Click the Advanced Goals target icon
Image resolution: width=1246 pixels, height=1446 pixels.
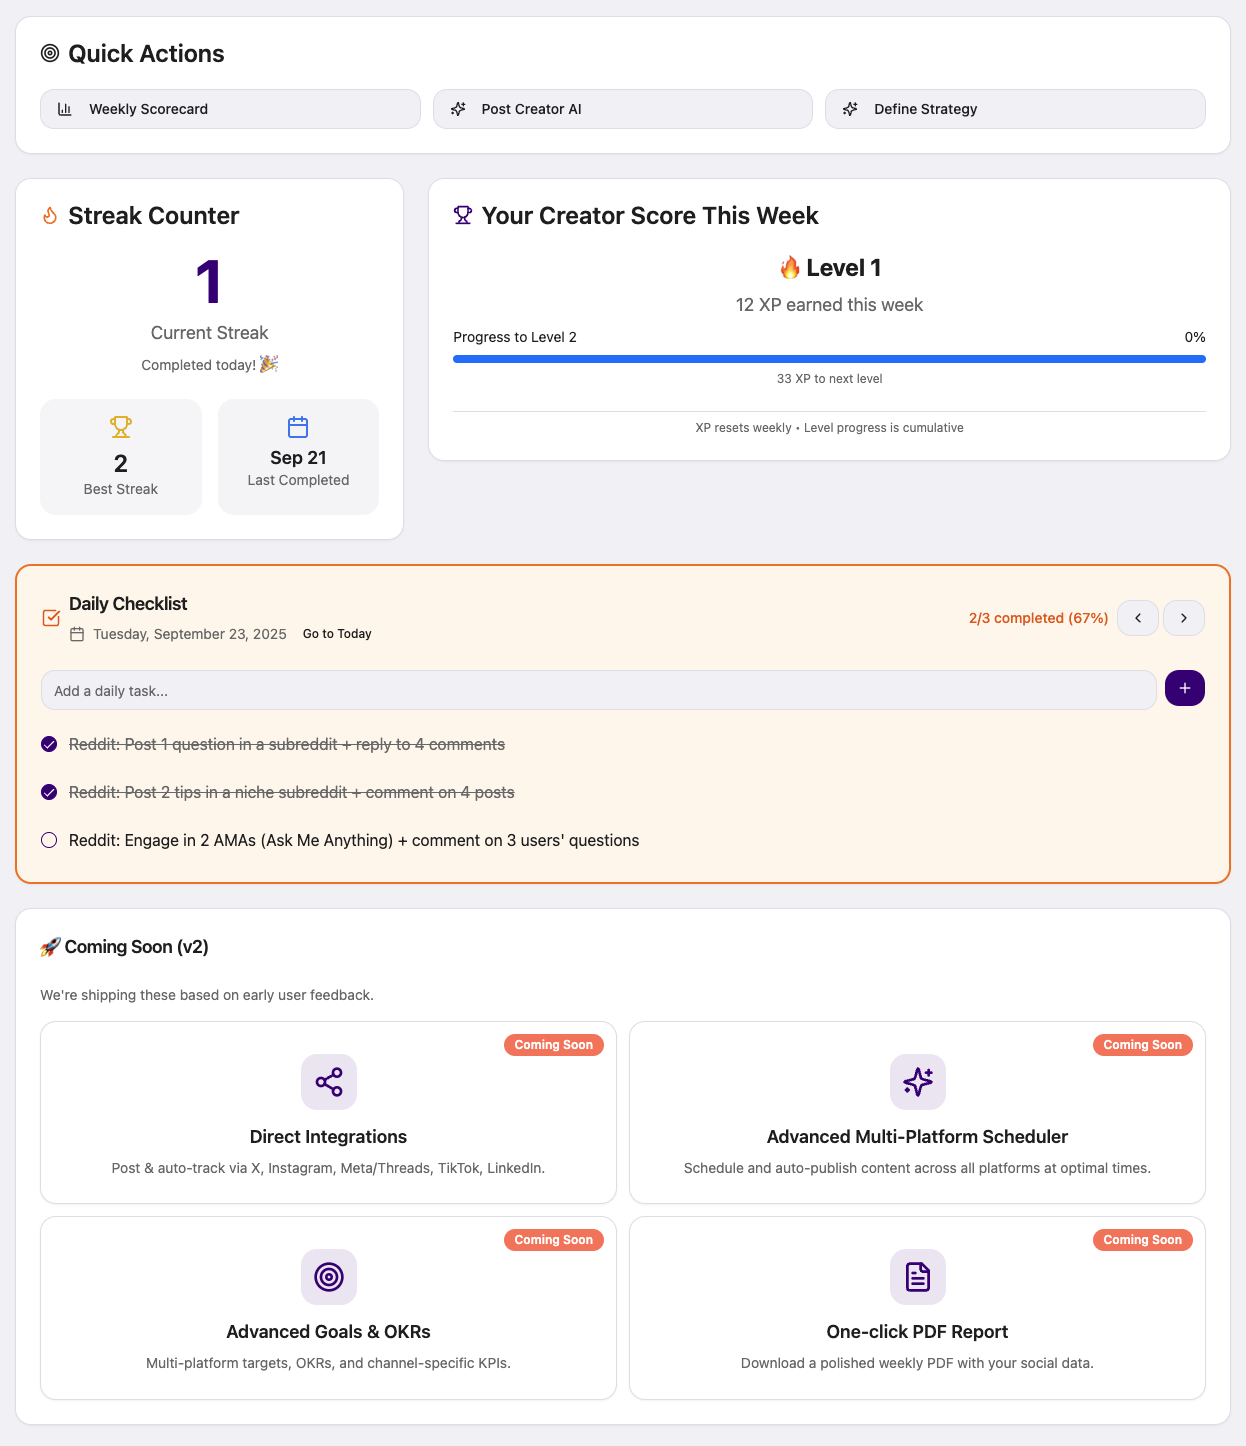[x=329, y=1277]
